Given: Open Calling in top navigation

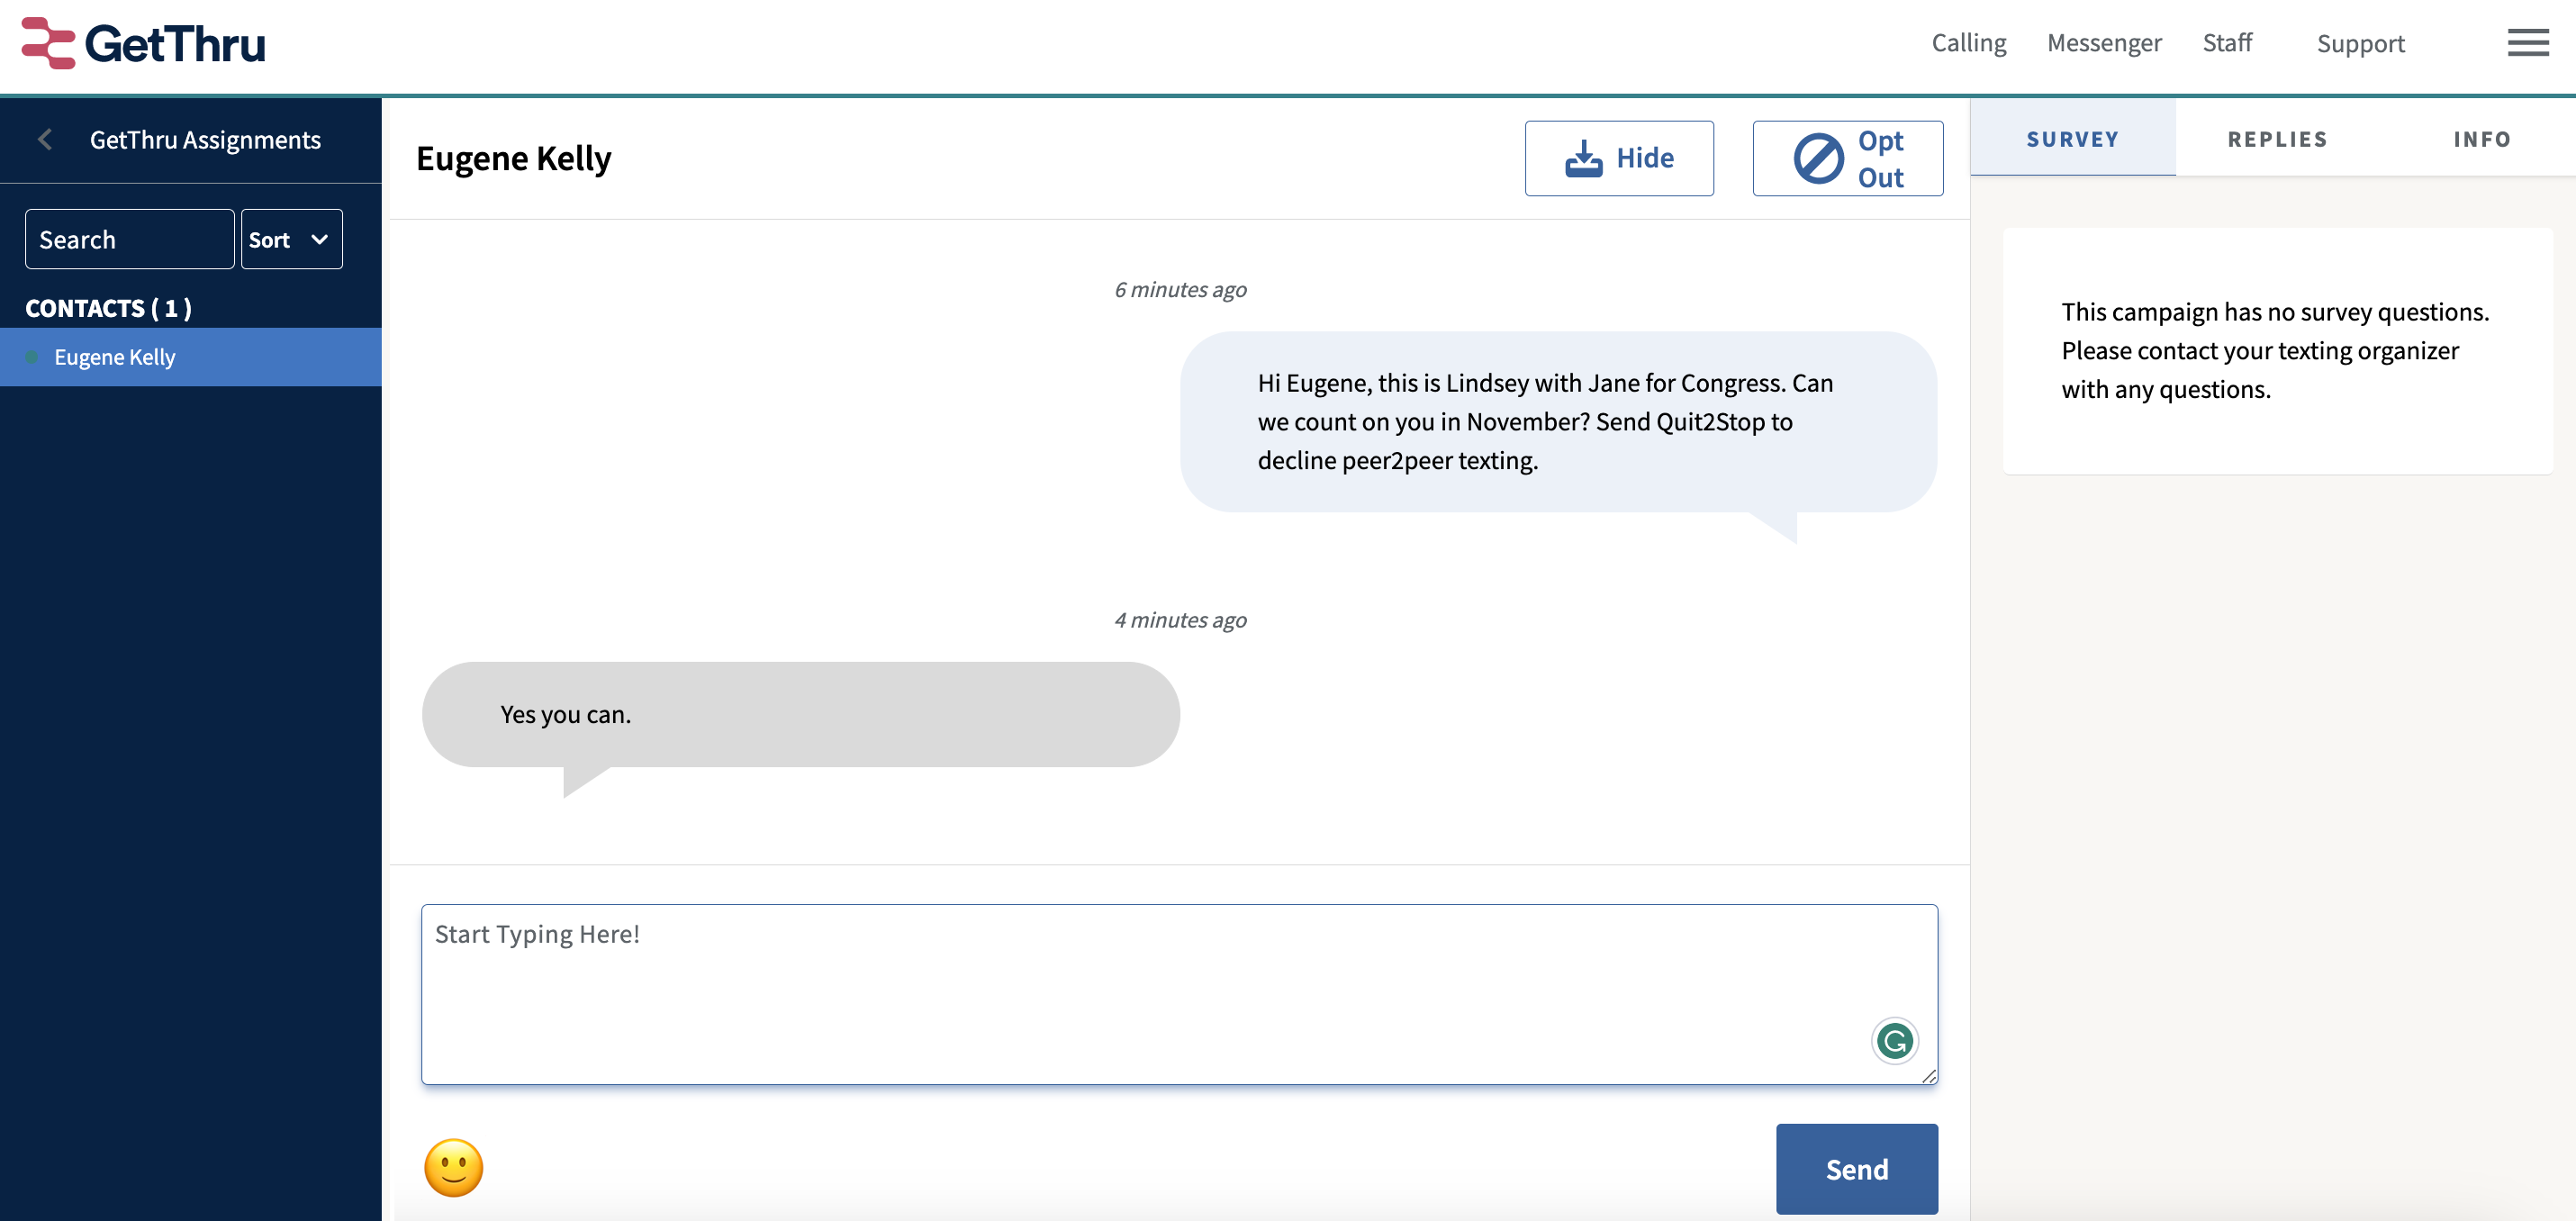Looking at the screenshot, I should (x=1968, y=43).
